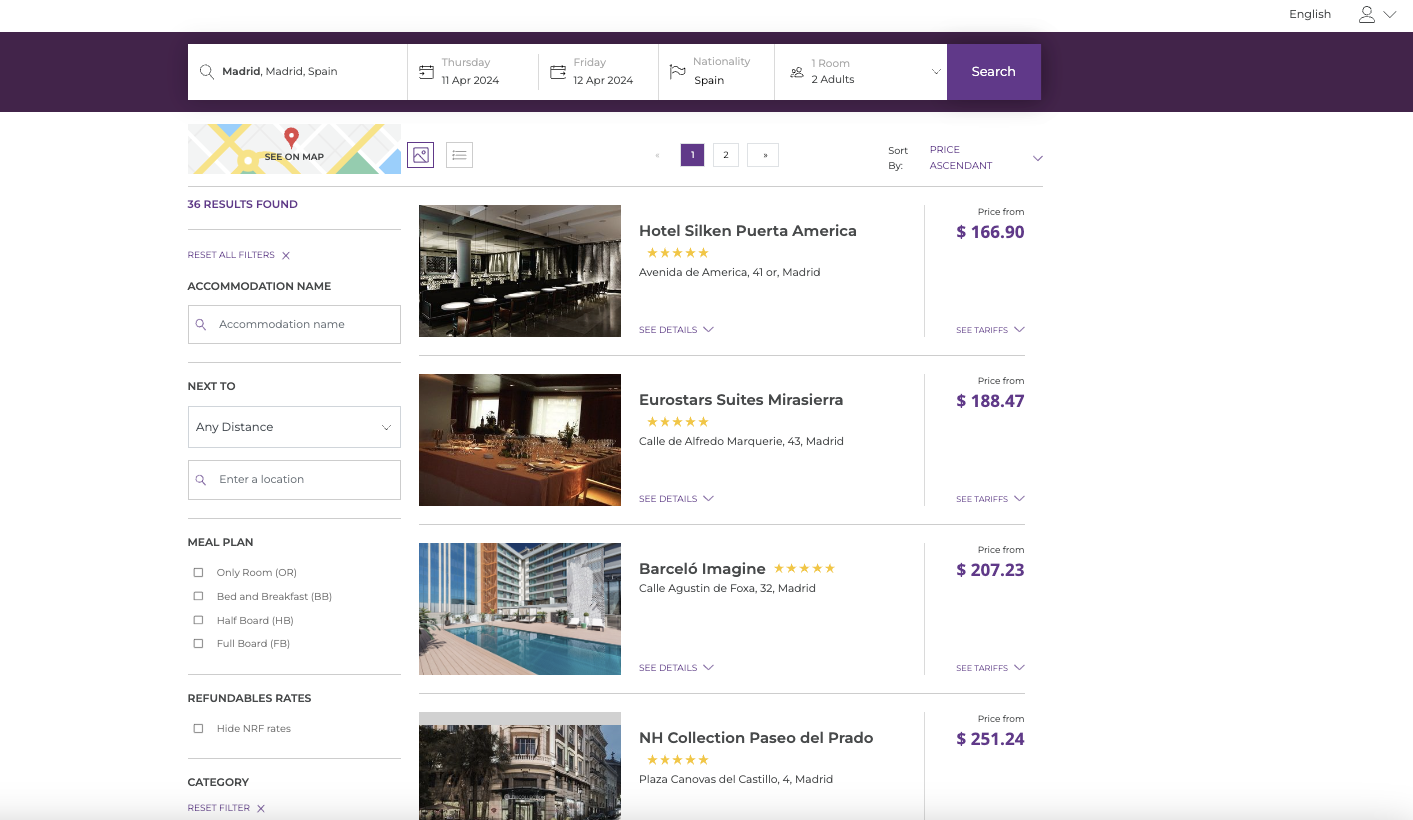
Task: Enable Only Room (OR) meal plan
Action: [x=198, y=573]
